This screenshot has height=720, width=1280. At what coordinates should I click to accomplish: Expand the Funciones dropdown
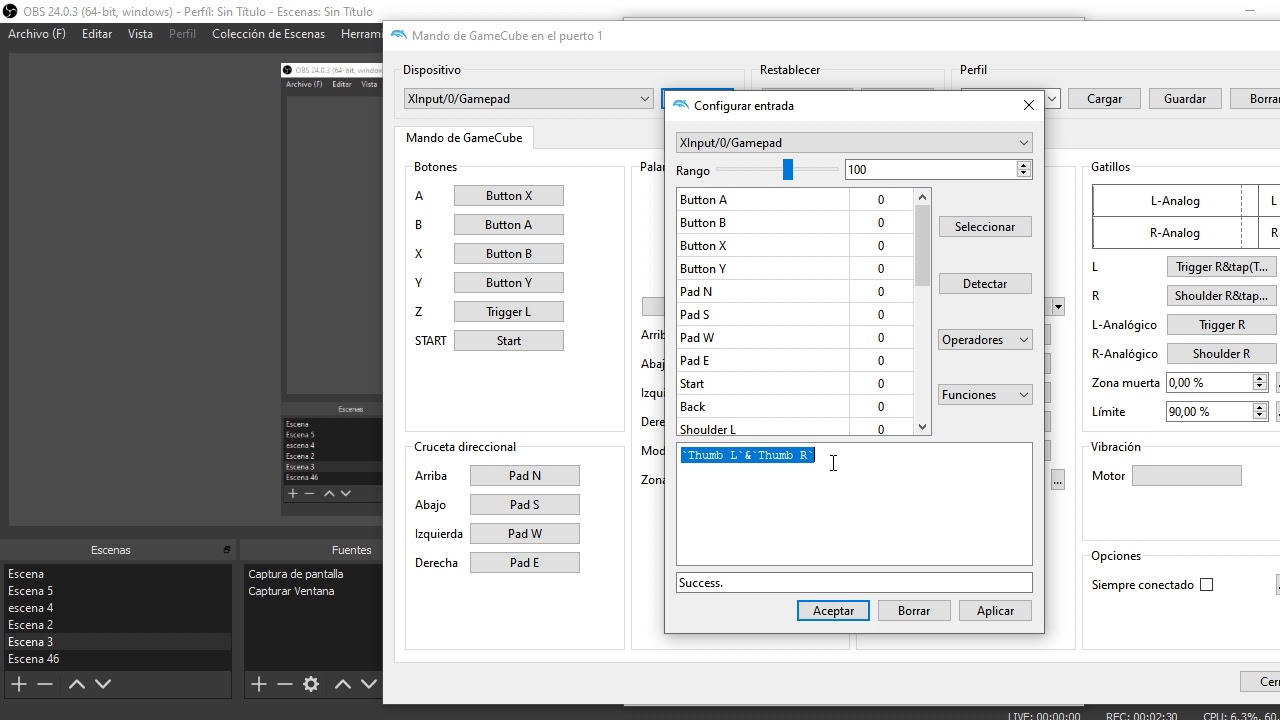(985, 395)
